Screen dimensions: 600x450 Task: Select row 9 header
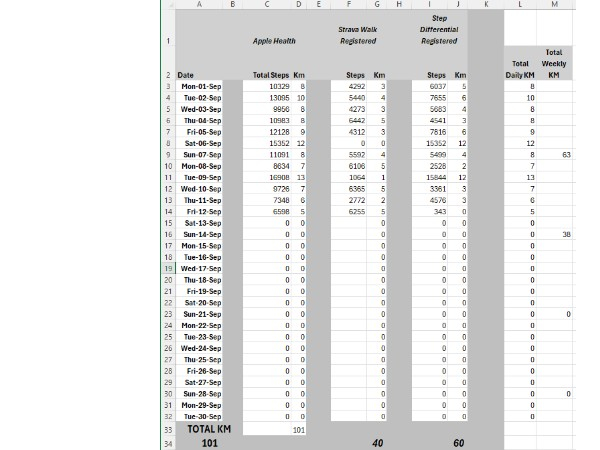point(168,155)
